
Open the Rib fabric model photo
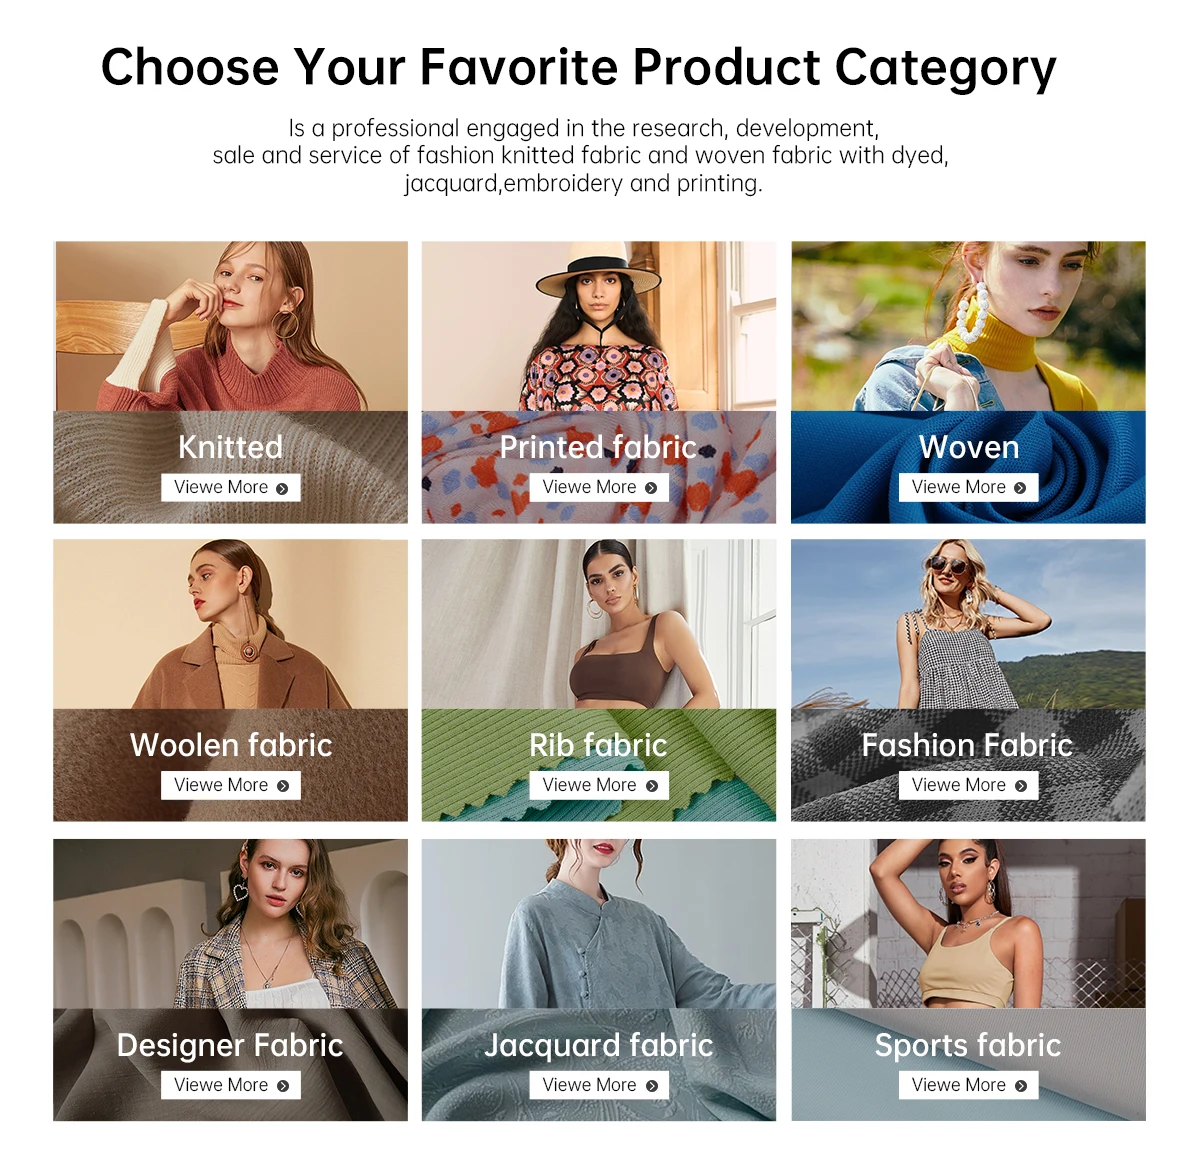click(x=599, y=624)
